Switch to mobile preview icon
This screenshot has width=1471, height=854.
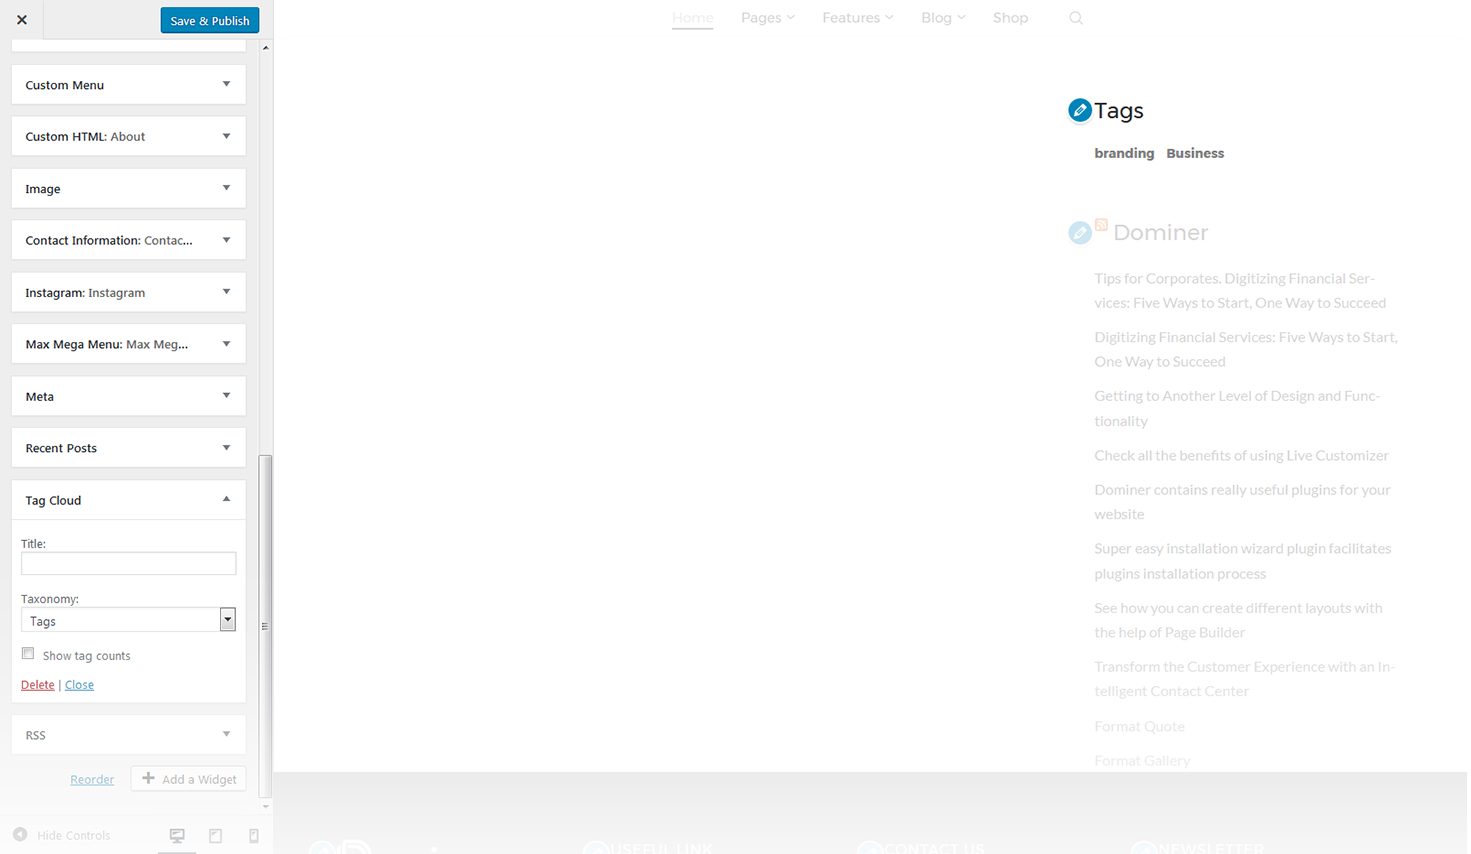pyautogui.click(x=254, y=836)
